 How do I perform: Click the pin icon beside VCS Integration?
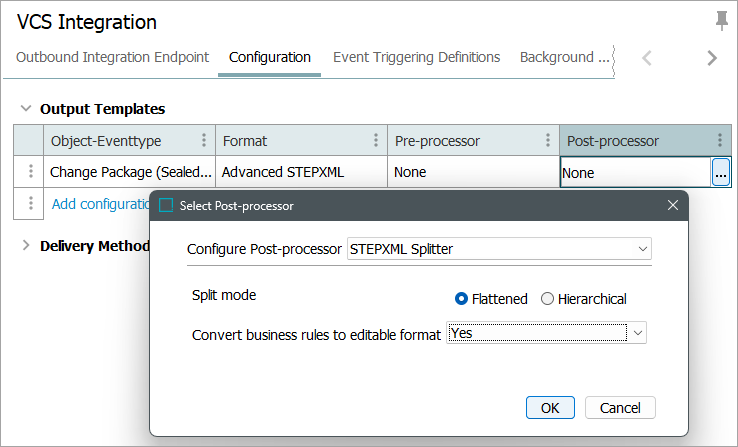click(x=721, y=21)
